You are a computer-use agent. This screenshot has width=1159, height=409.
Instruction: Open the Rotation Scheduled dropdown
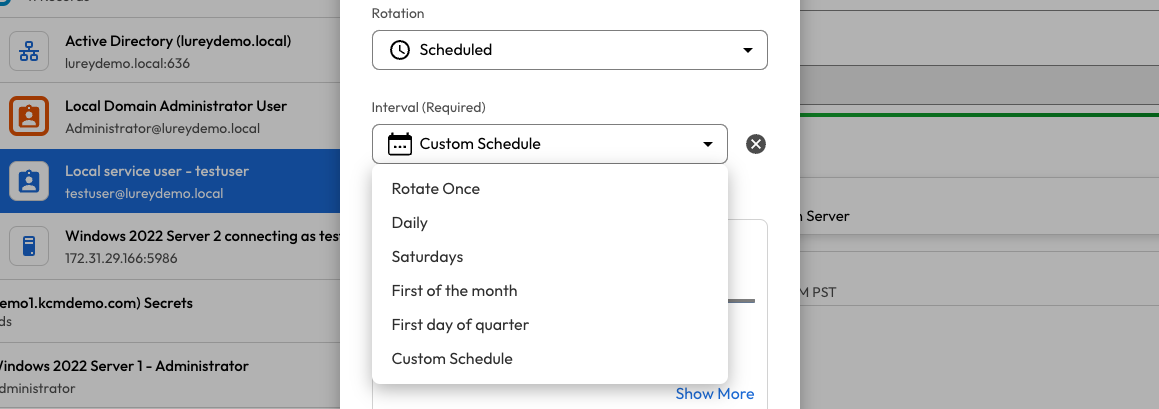coord(569,50)
